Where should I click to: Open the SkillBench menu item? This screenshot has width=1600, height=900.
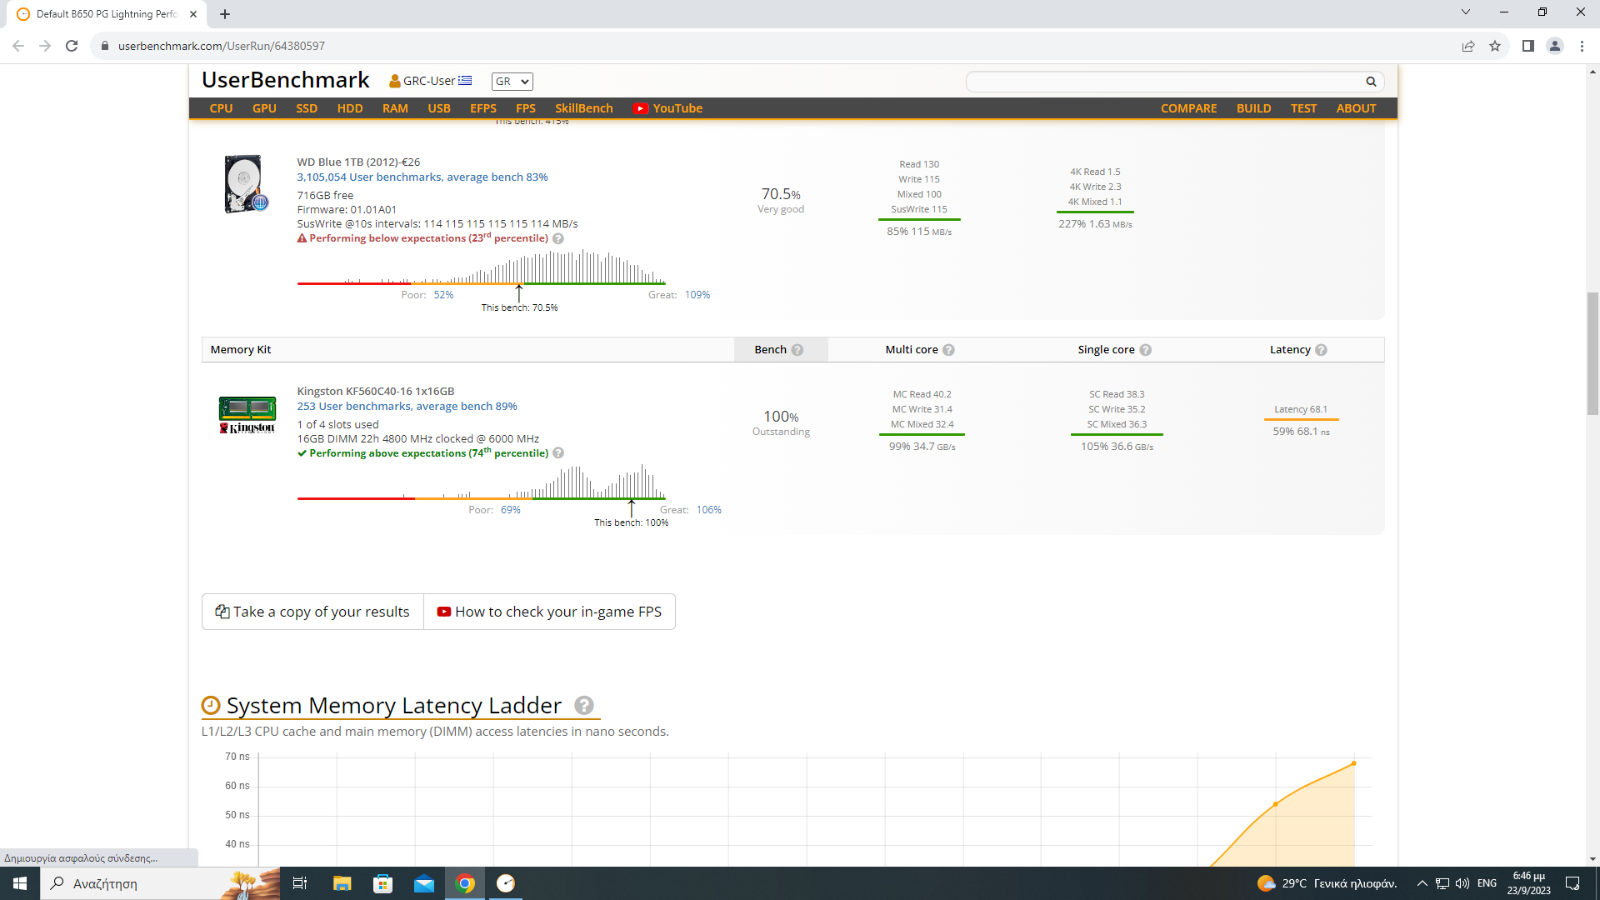[x=584, y=108]
